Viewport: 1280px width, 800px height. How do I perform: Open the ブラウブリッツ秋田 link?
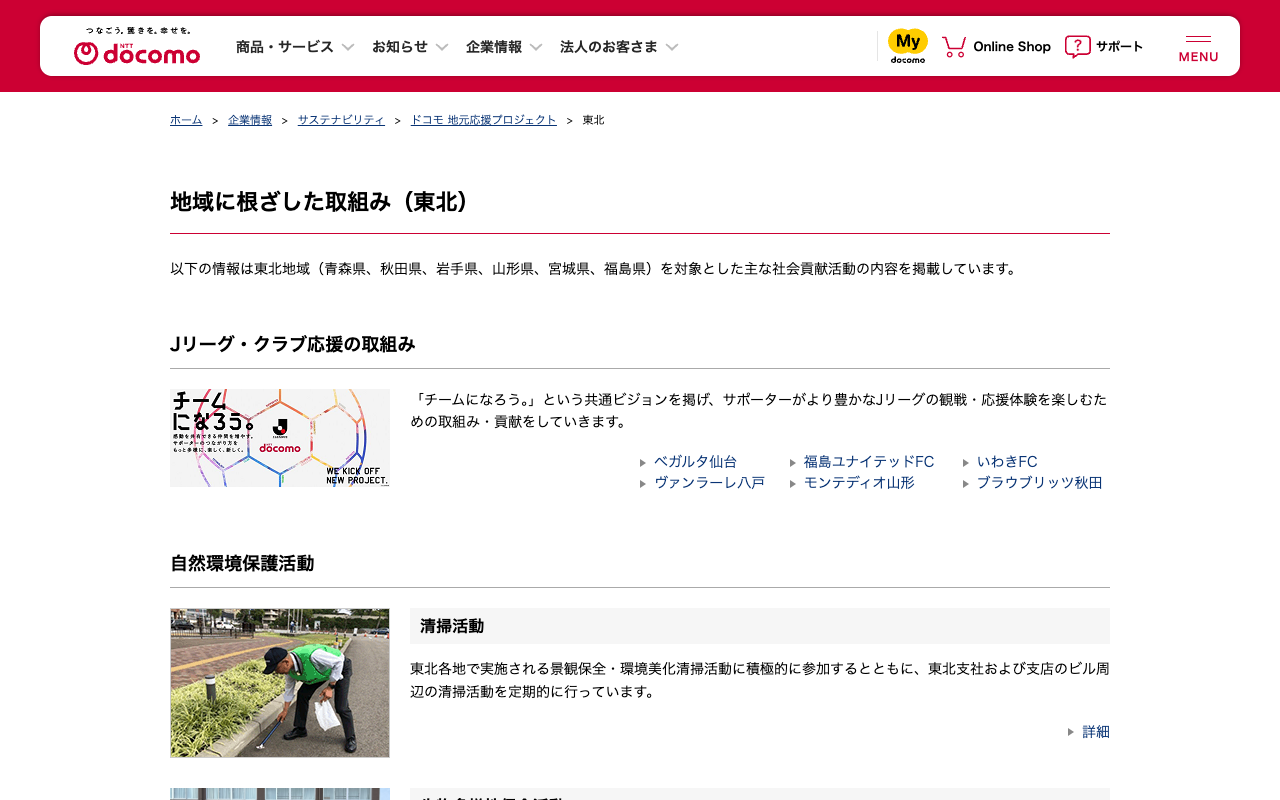point(1039,483)
